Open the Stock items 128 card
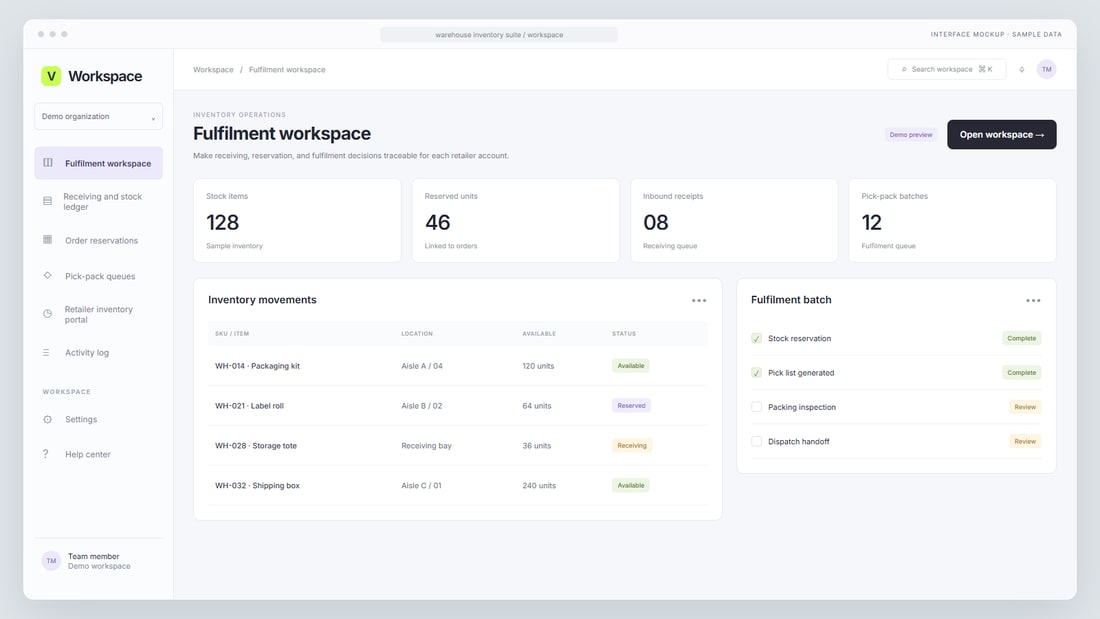Screen dimensions: 1100x619 point(297,220)
